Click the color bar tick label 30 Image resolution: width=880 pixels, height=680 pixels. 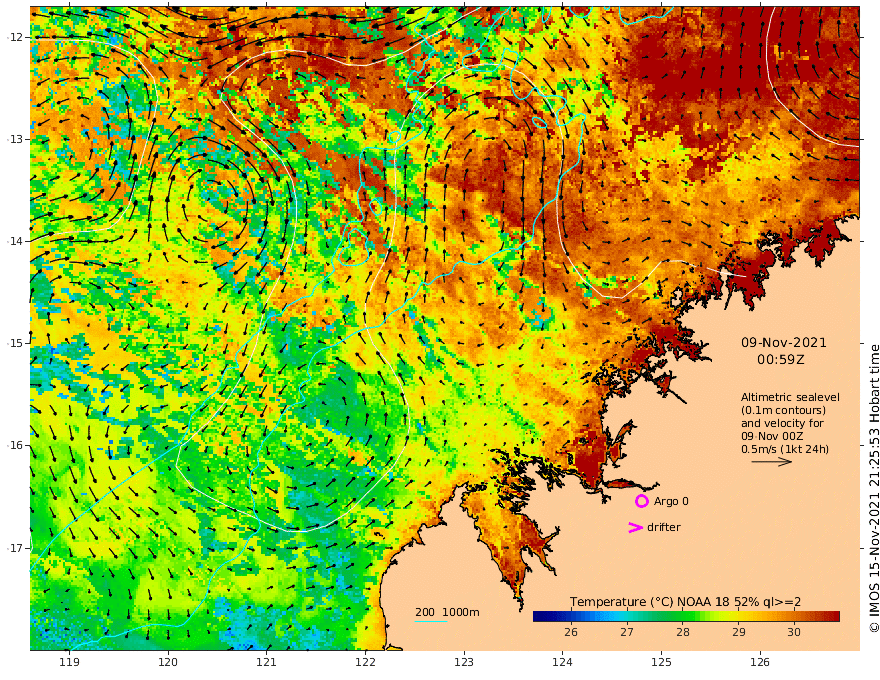click(794, 632)
